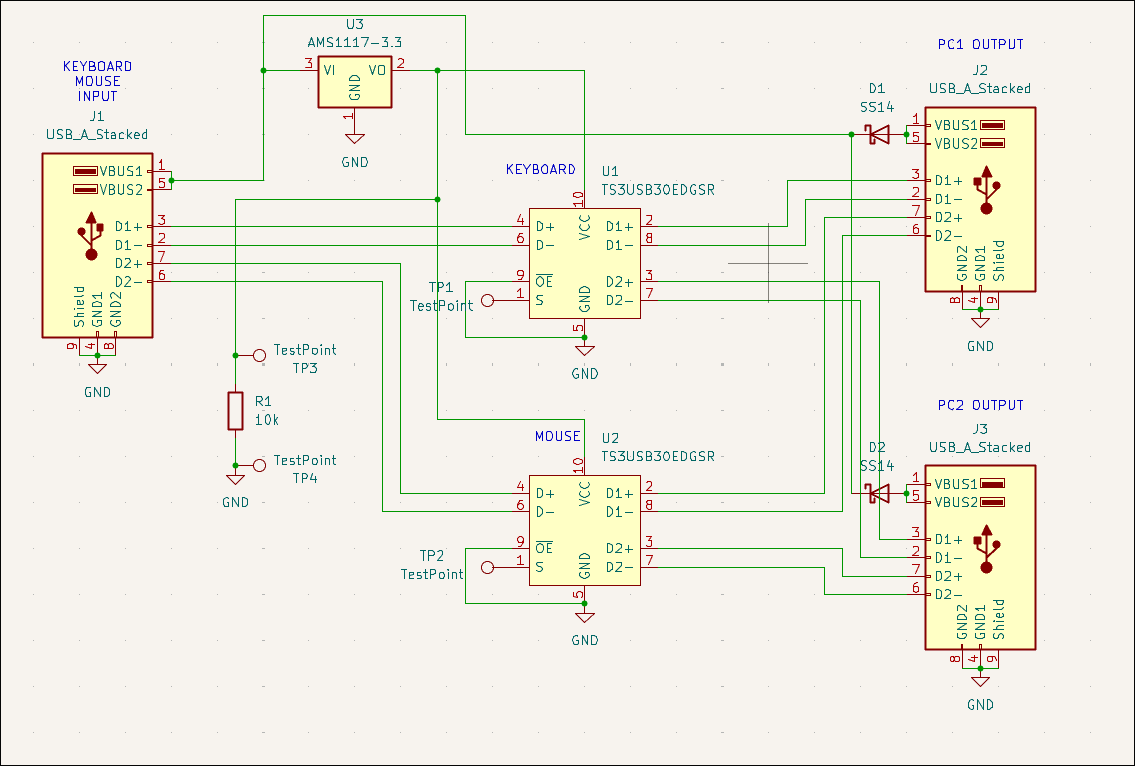The width and height of the screenshot is (1135, 766).
Task: Click the R1 resistor symbol
Action: 235,410
